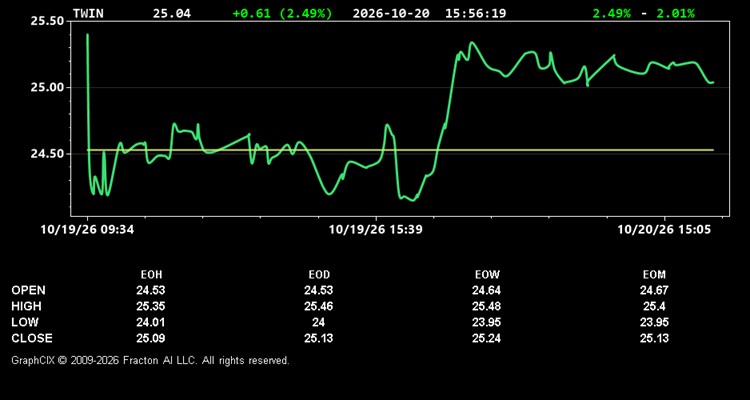Select EOW low value 23.95
750x400 pixels.
pyautogui.click(x=486, y=322)
